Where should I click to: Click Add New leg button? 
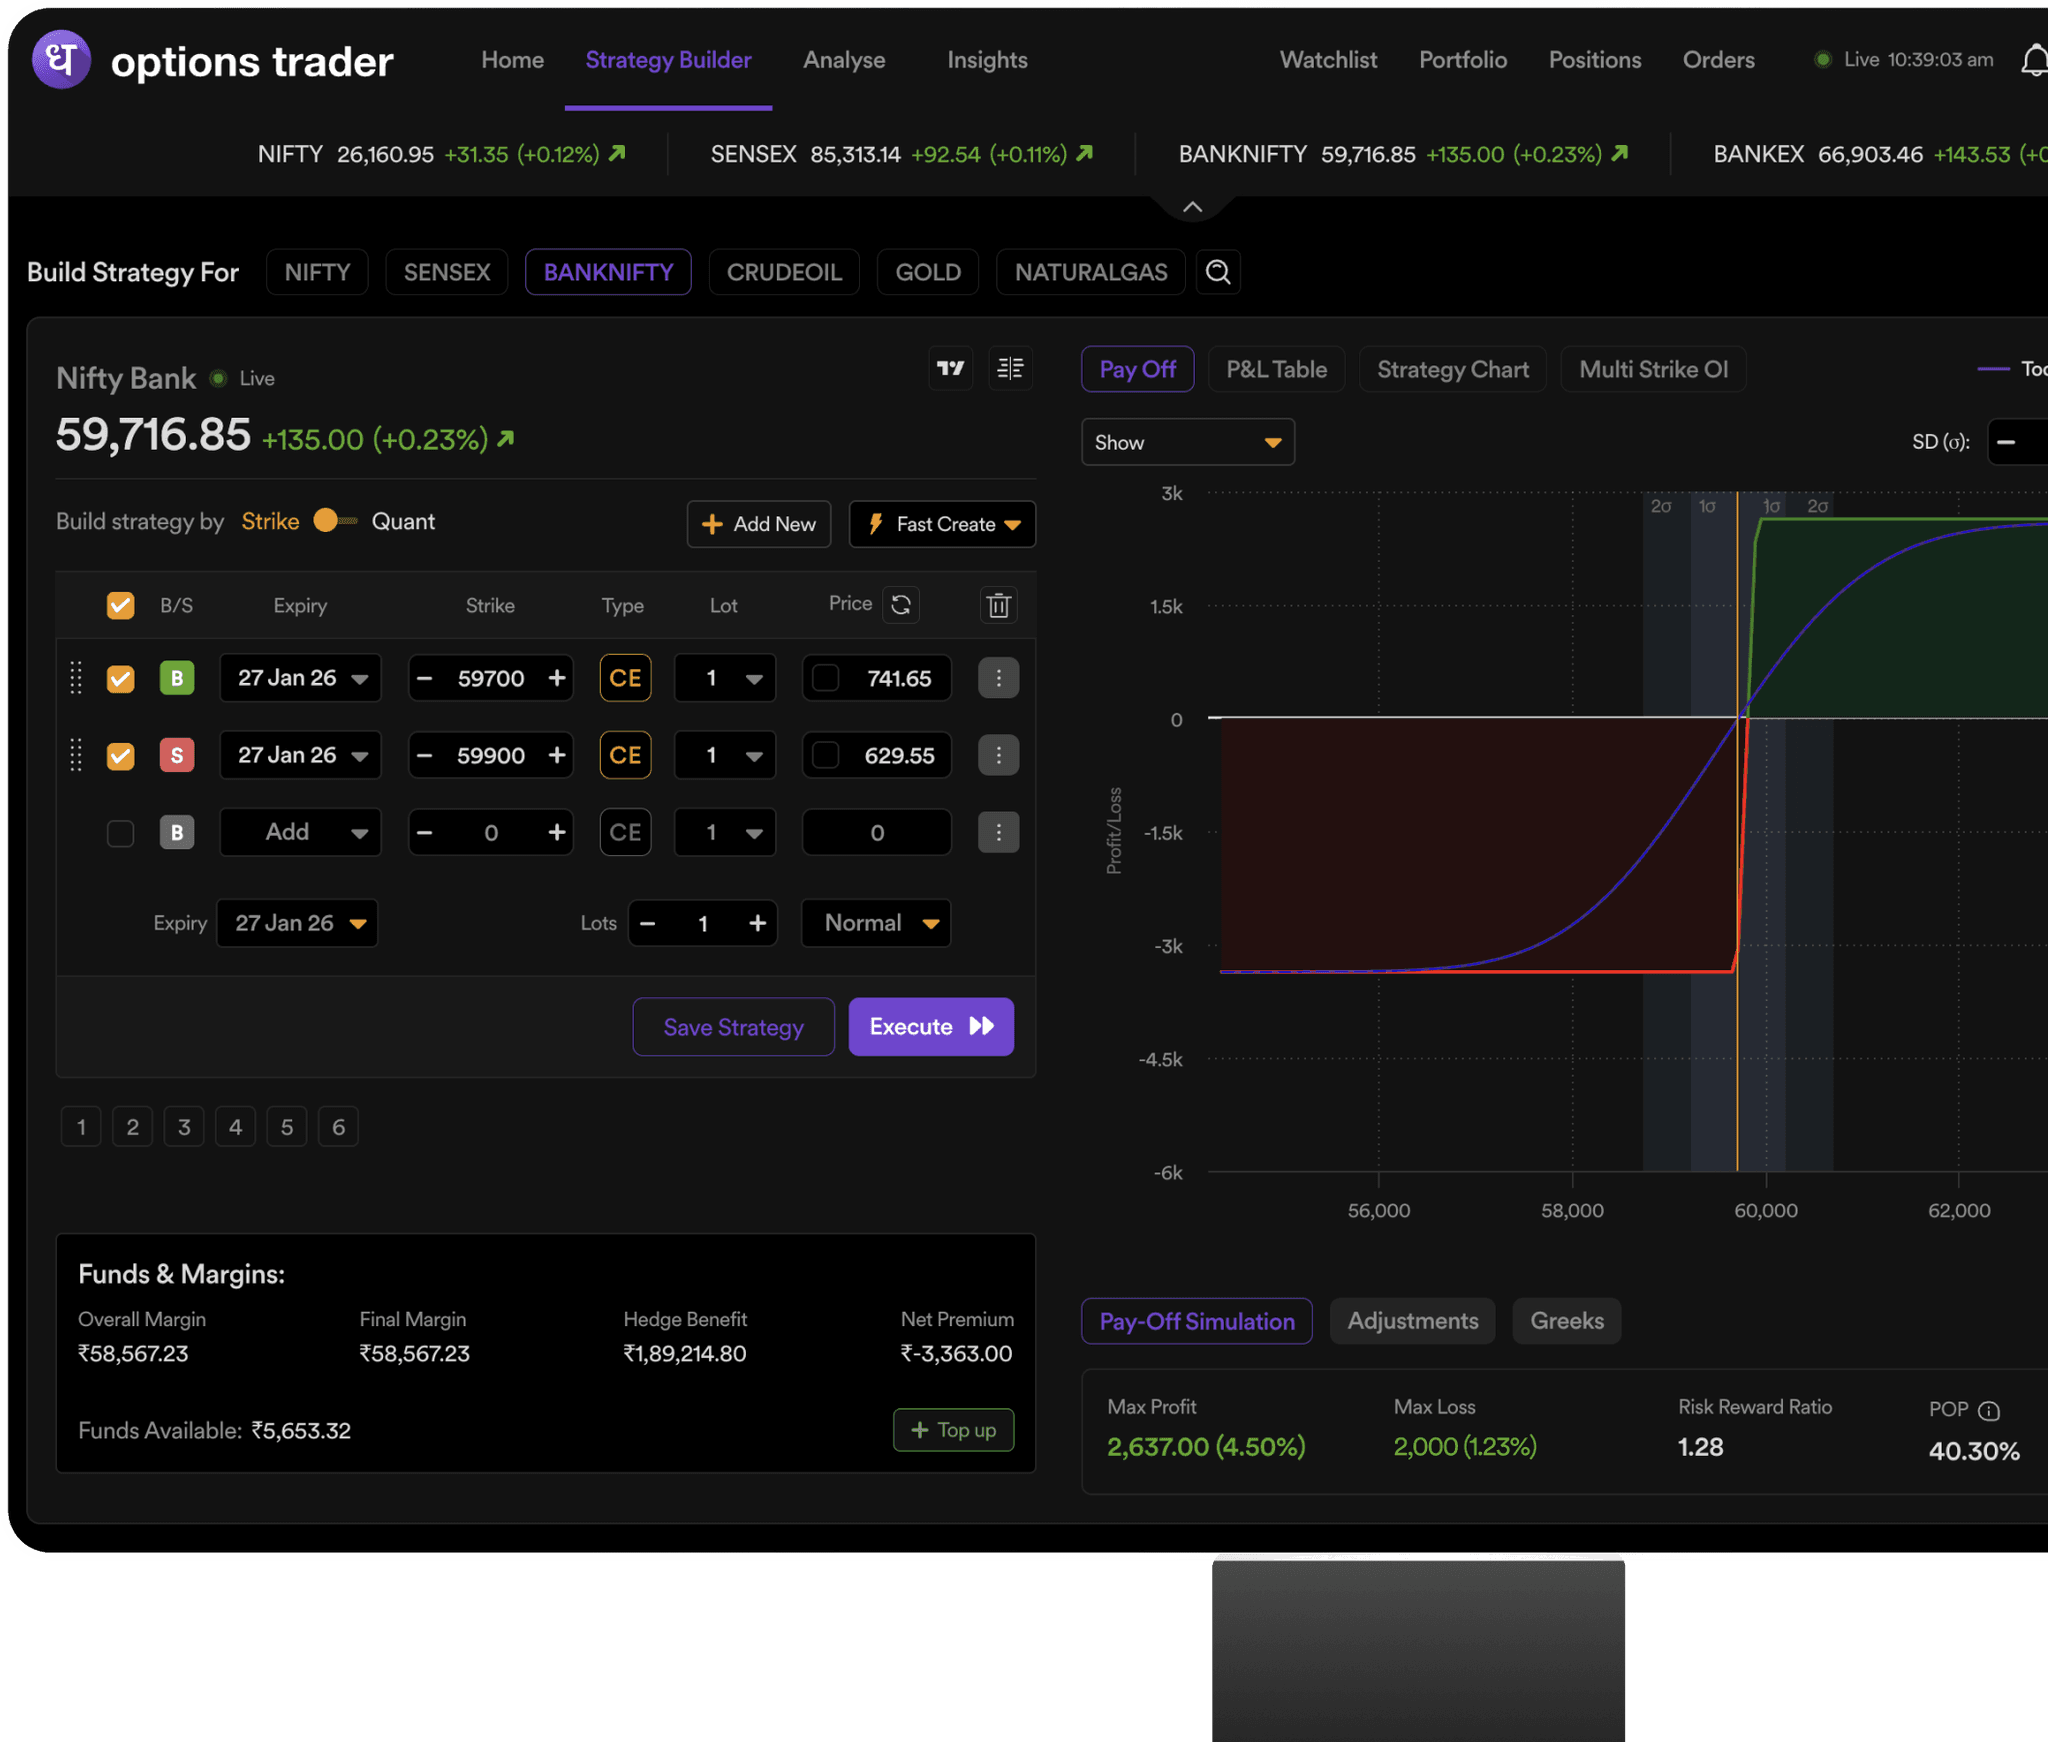pyautogui.click(x=759, y=524)
